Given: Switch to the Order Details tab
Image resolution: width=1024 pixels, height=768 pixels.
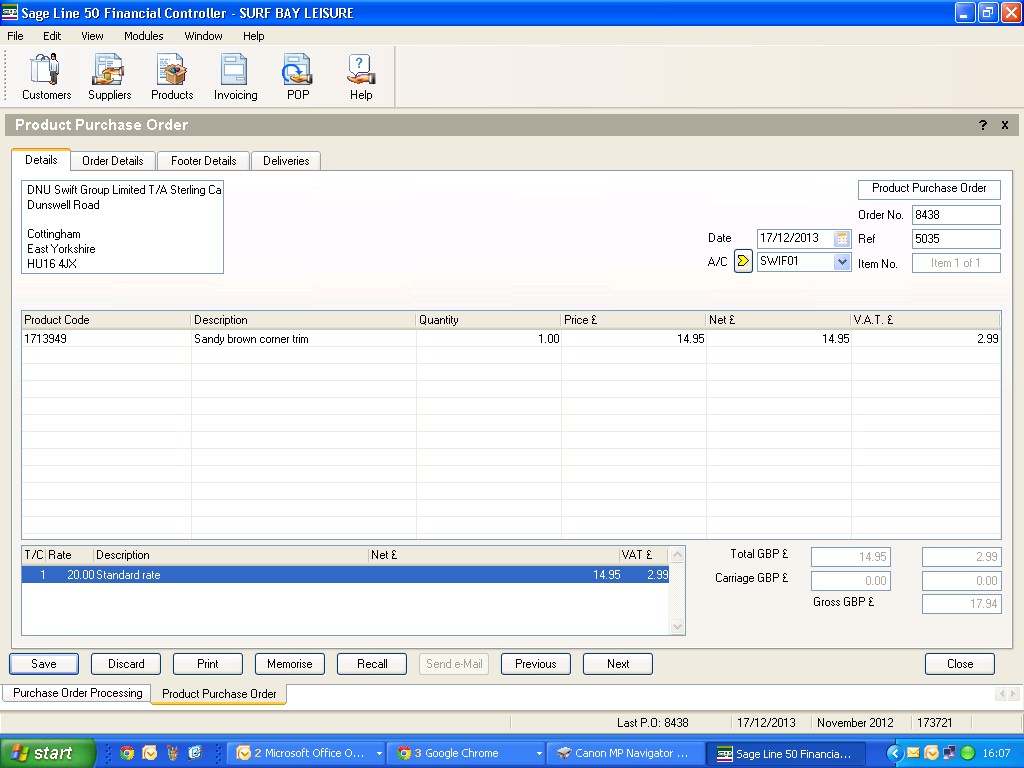Looking at the screenshot, I should [113, 161].
